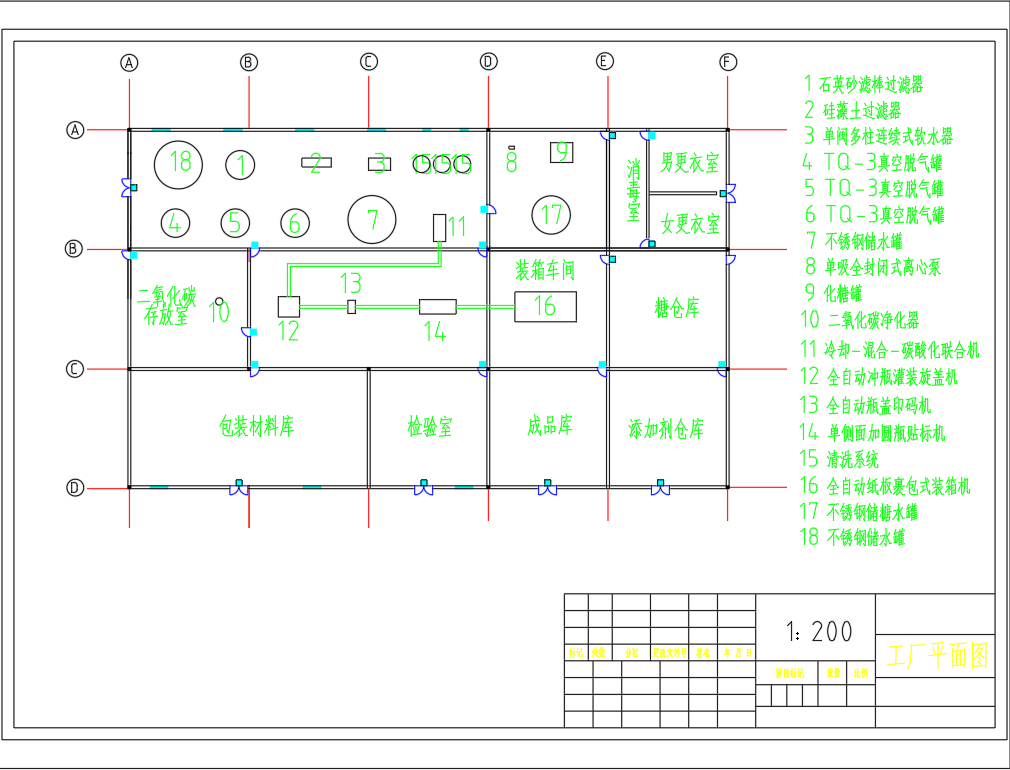Click room label 检验室

430,426
